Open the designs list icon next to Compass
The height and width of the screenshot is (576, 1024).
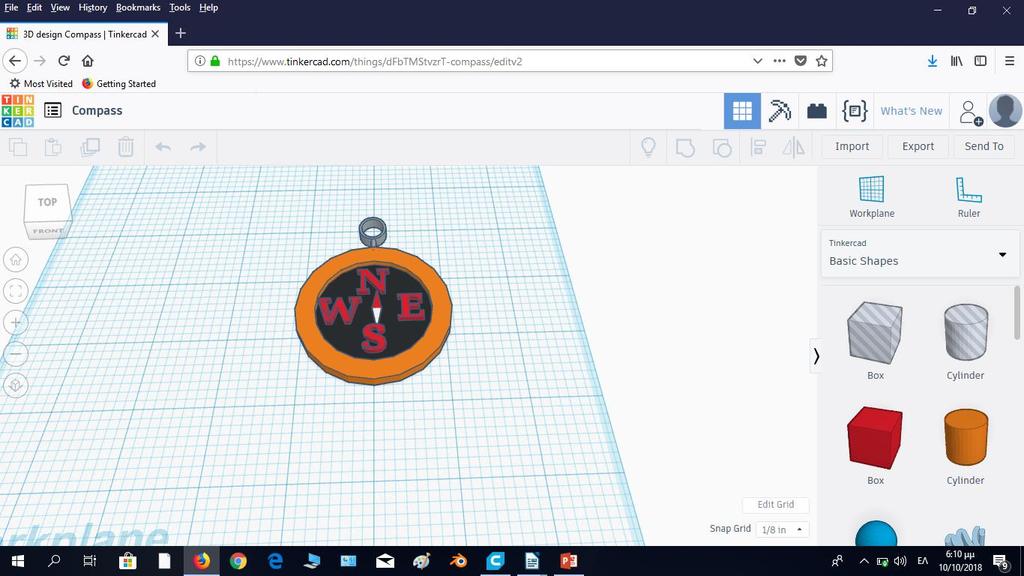[x=53, y=110]
